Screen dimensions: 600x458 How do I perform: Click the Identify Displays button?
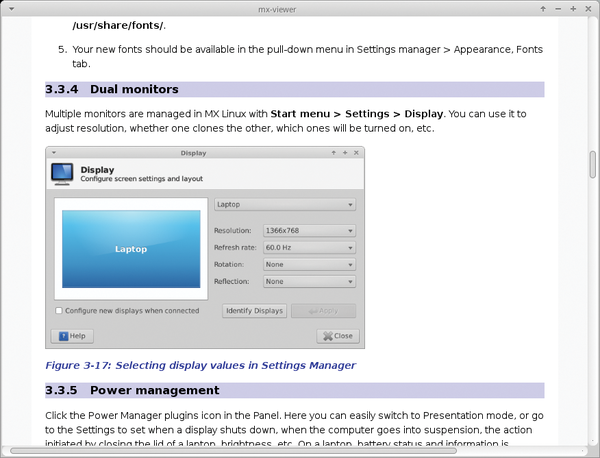click(x=254, y=311)
